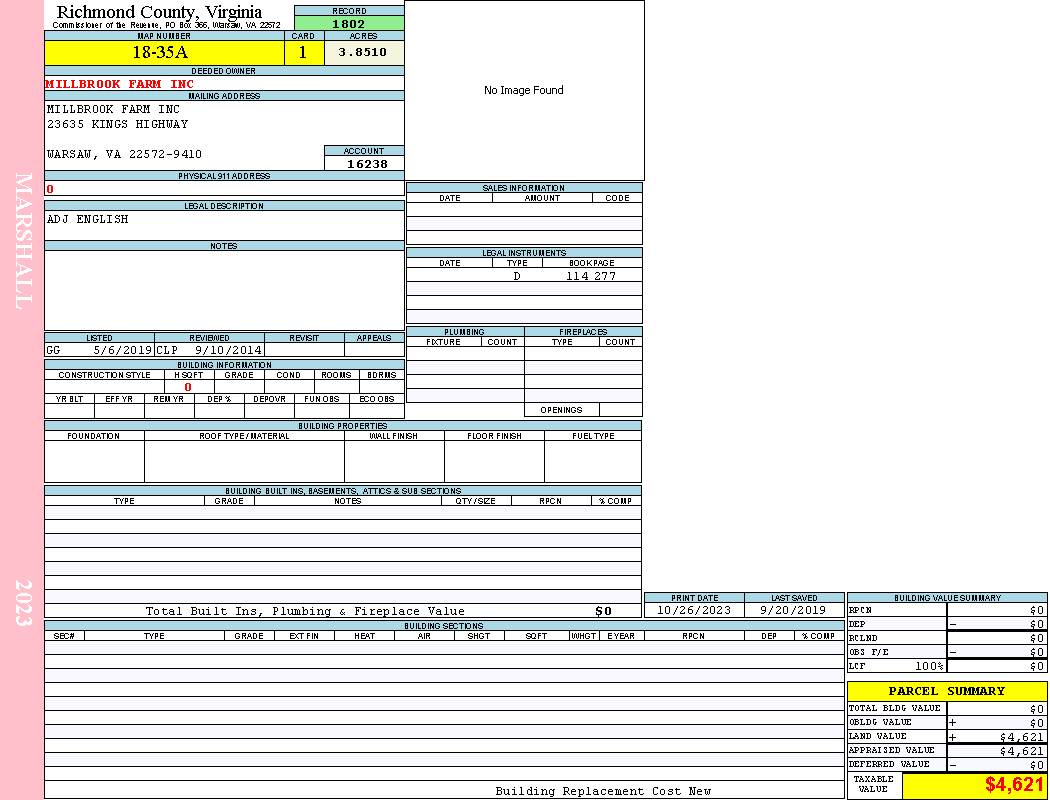Screen dimensions: 1050x800
Task: Select the map number 18-35A field
Action: pyautogui.click(x=164, y=52)
